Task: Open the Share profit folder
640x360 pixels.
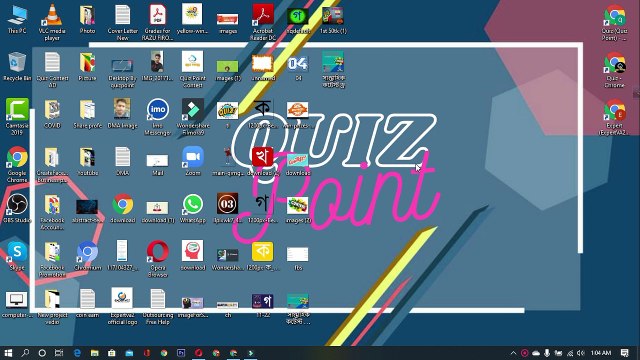Action: point(87,114)
